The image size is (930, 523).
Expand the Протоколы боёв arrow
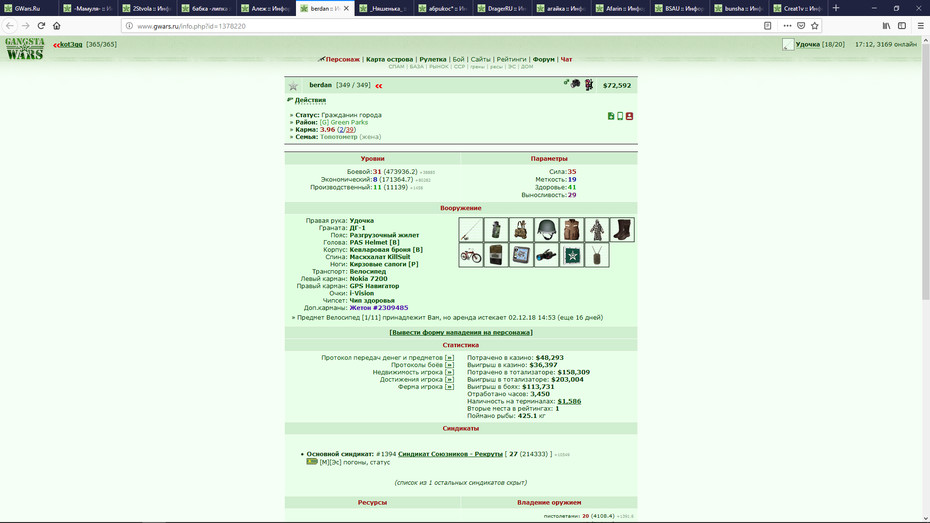[x=449, y=365]
